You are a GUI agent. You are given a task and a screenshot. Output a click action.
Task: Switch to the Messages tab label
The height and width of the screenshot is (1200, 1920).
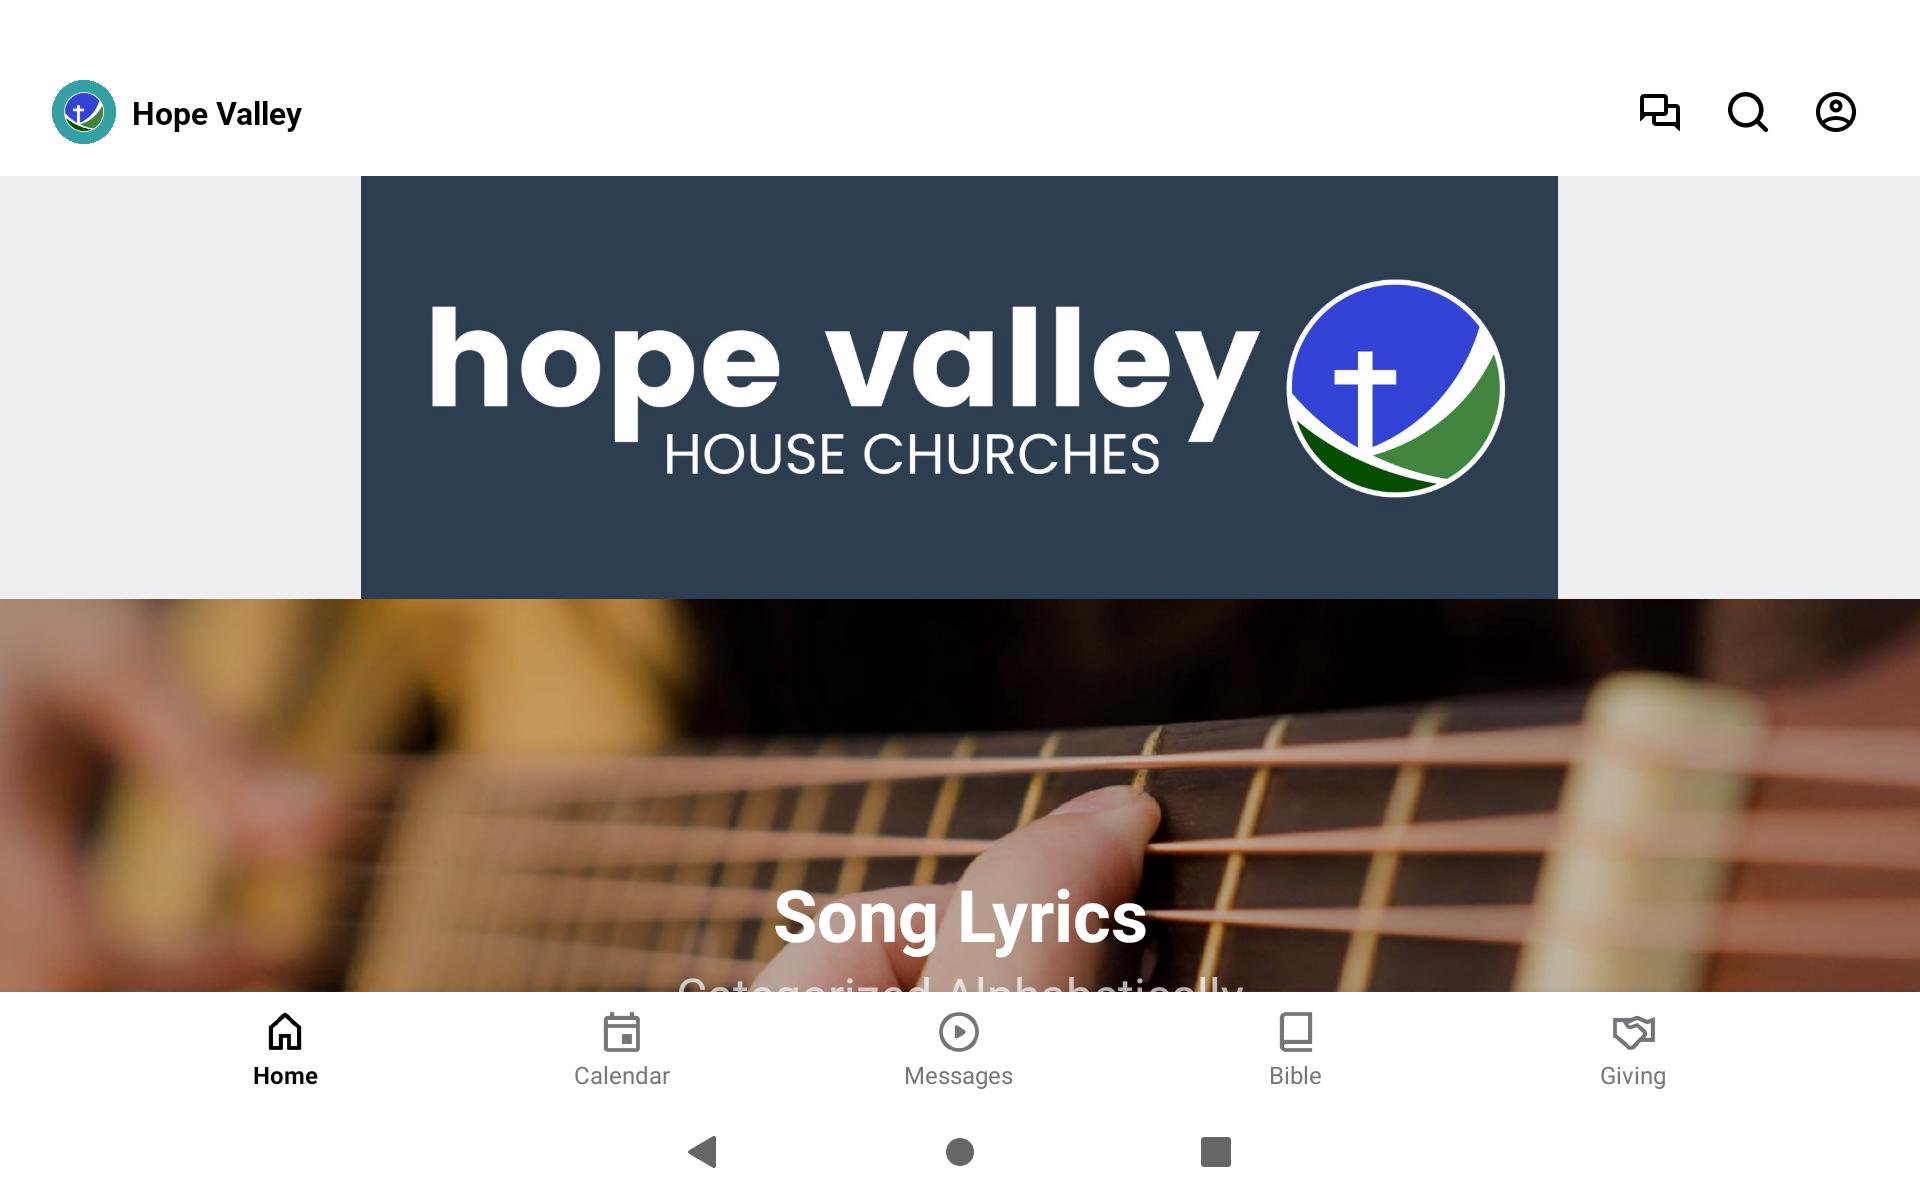pyautogui.click(x=959, y=1076)
